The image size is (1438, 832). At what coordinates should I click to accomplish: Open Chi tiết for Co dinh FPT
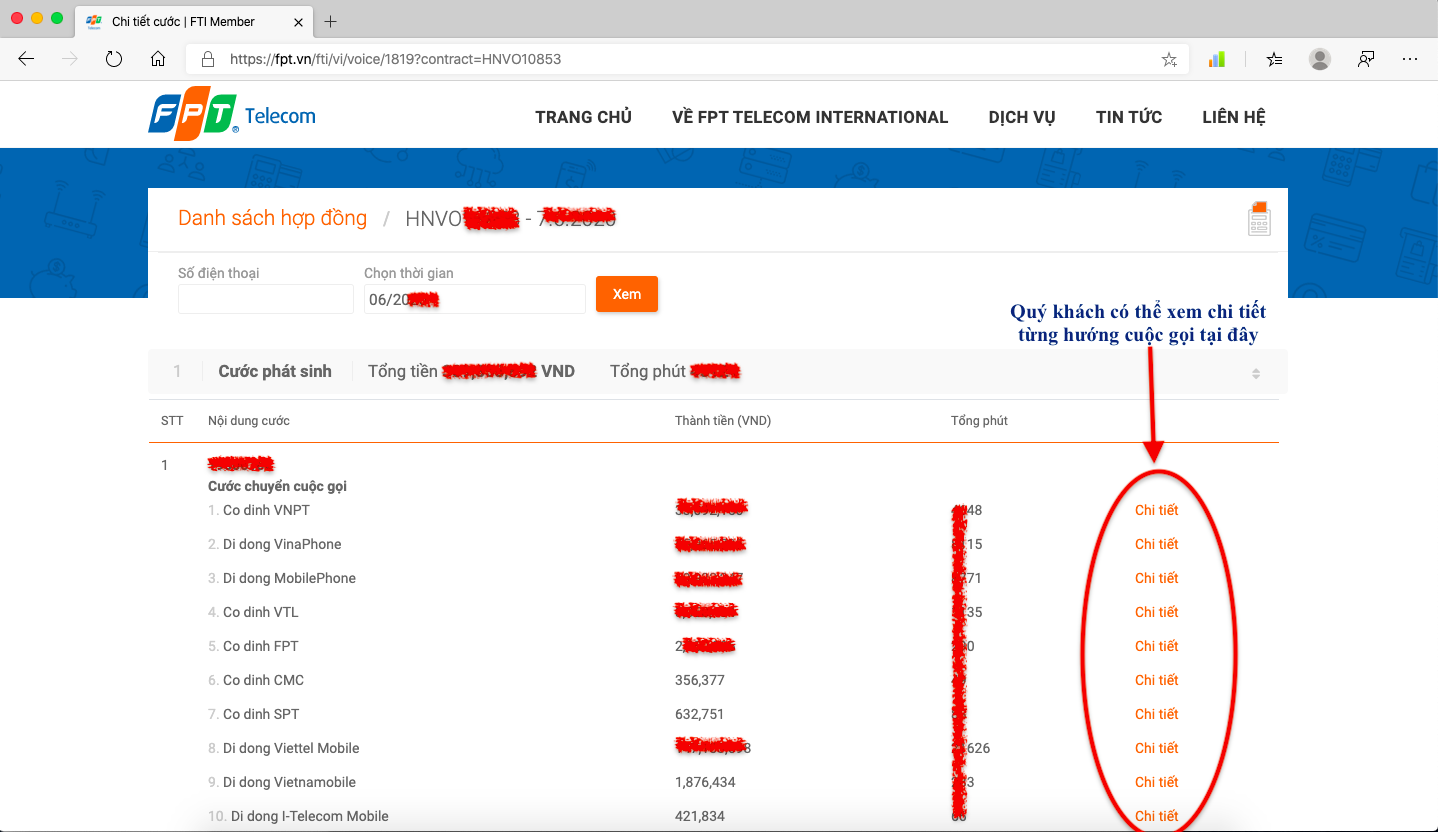(1156, 646)
